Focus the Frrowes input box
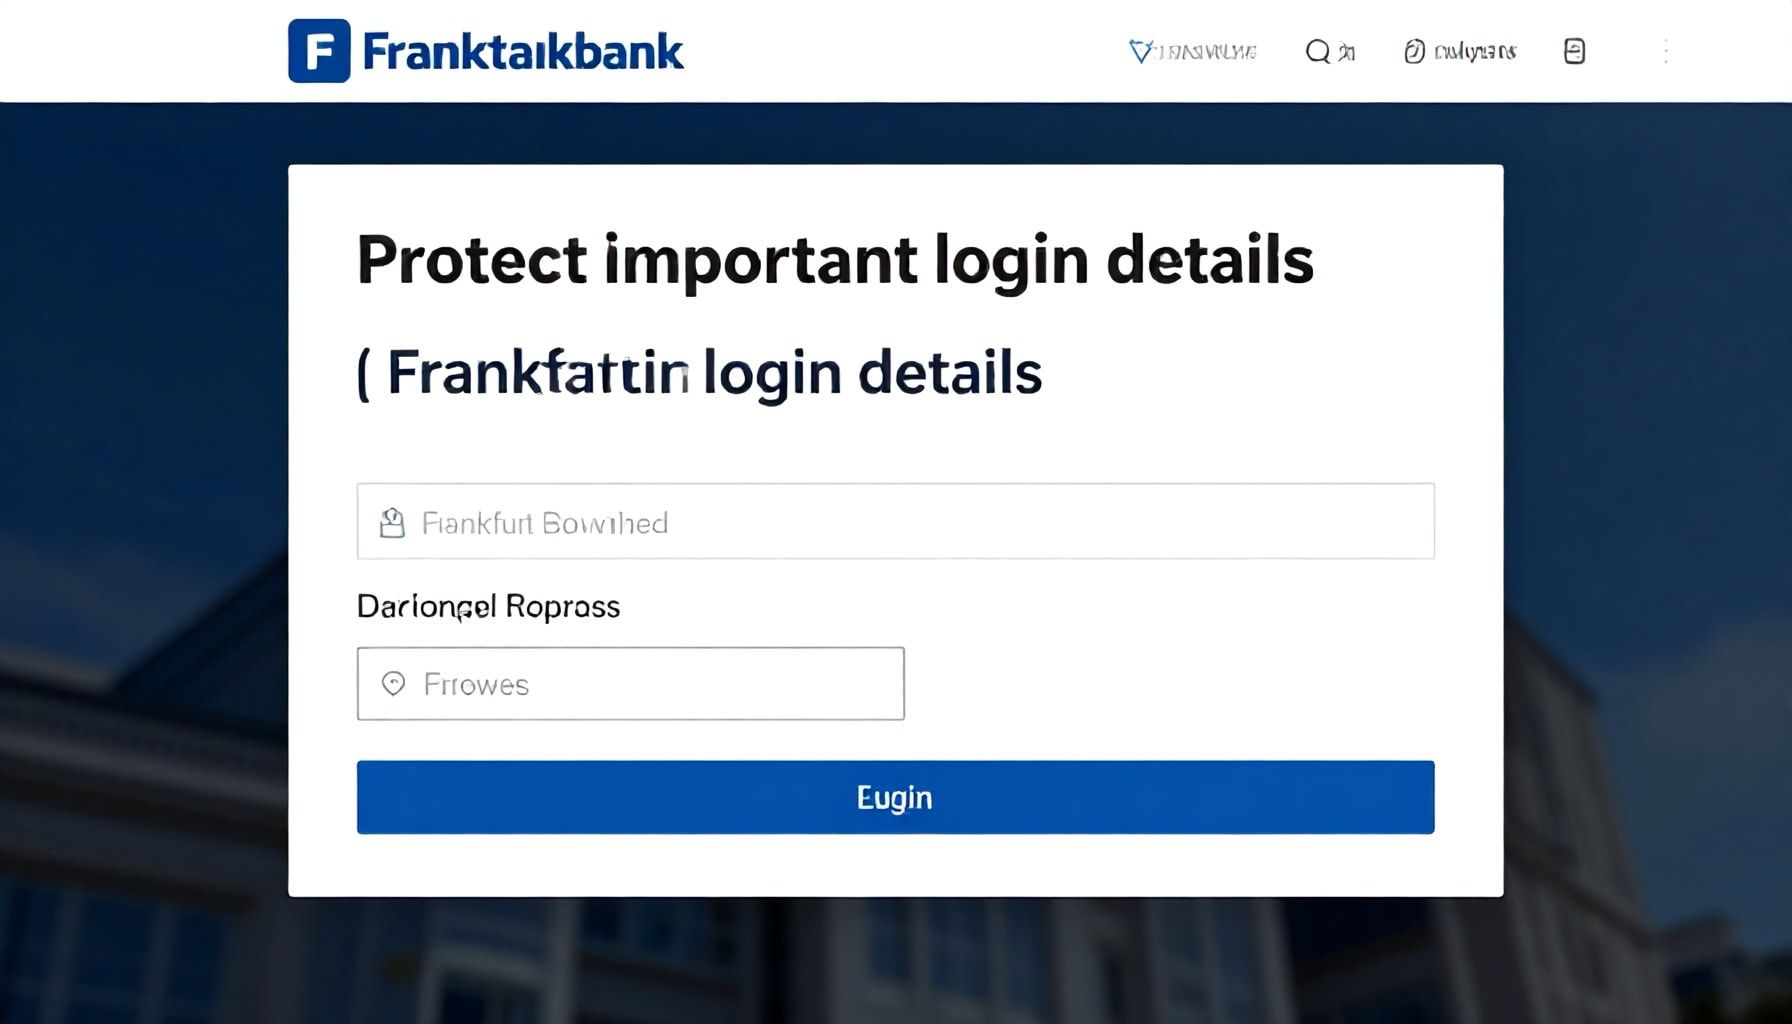The width and height of the screenshot is (1792, 1024). 630,683
